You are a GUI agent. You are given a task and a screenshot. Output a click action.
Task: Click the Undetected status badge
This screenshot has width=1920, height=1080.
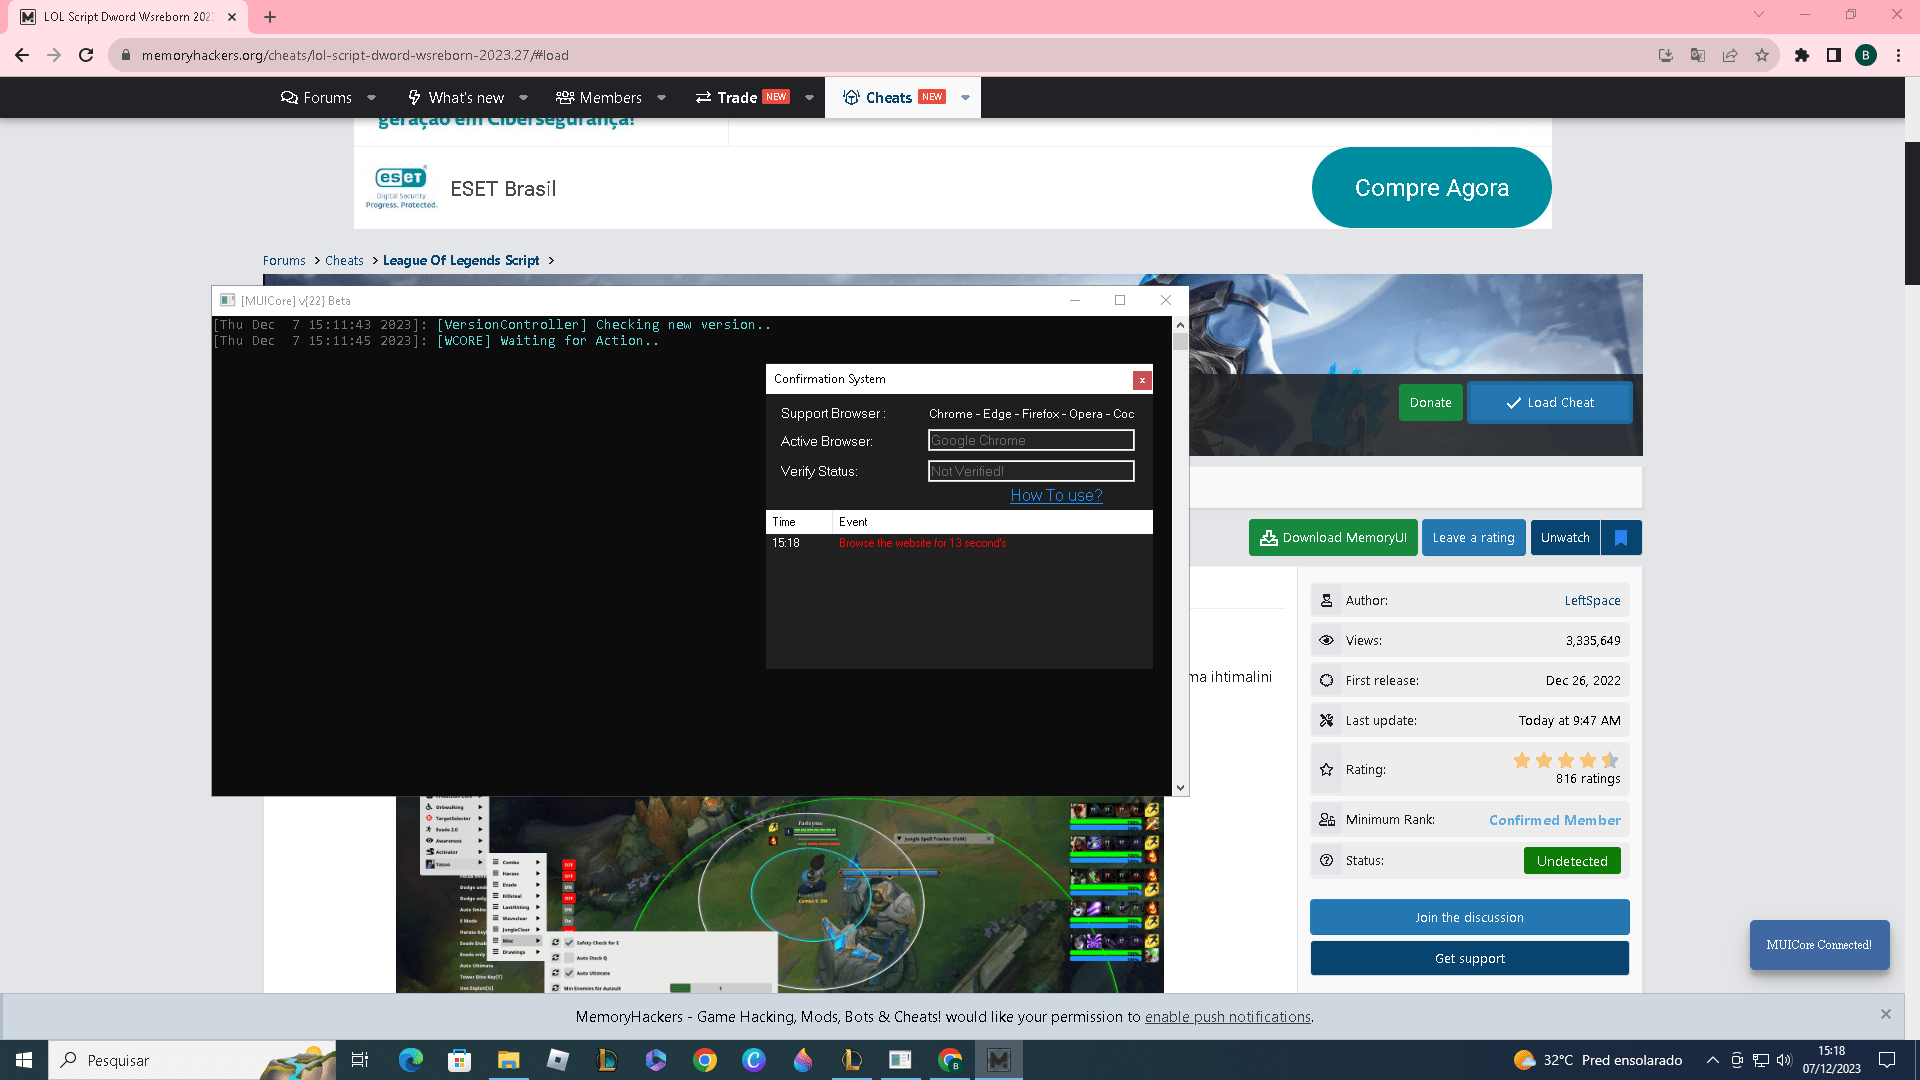[x=1572, y=860]
